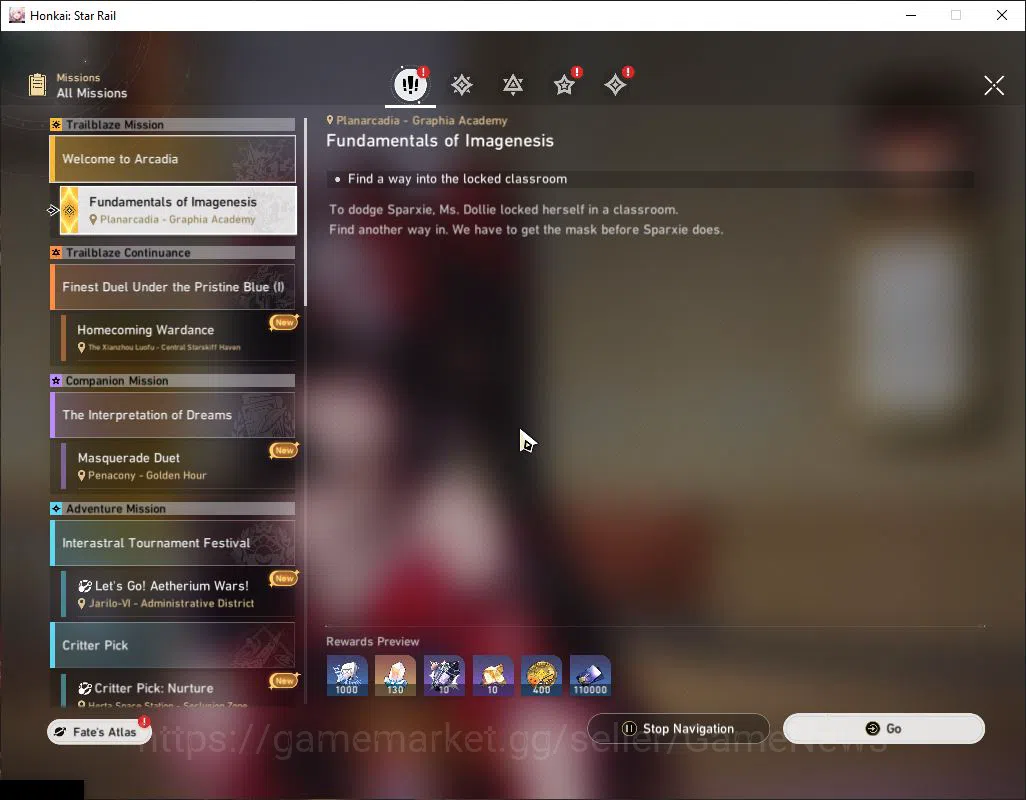Click the arrow icon in Go button

click(872, 728)
